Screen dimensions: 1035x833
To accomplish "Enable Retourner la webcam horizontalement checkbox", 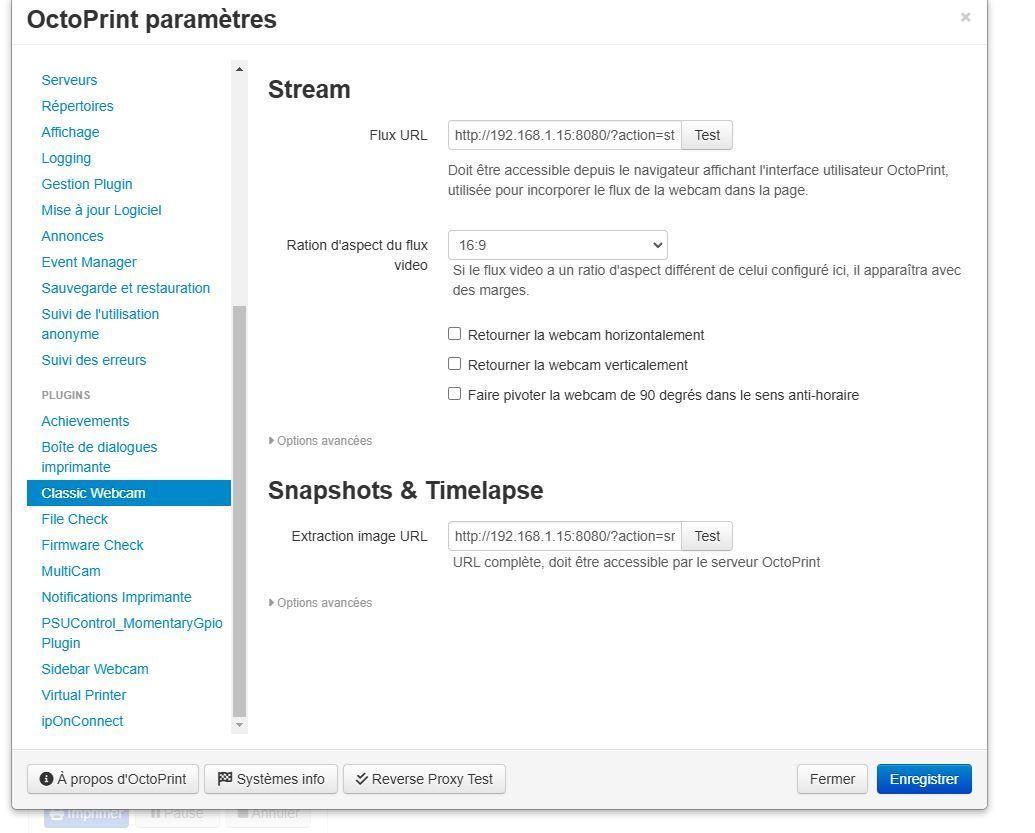I will [x=455, y=334].
